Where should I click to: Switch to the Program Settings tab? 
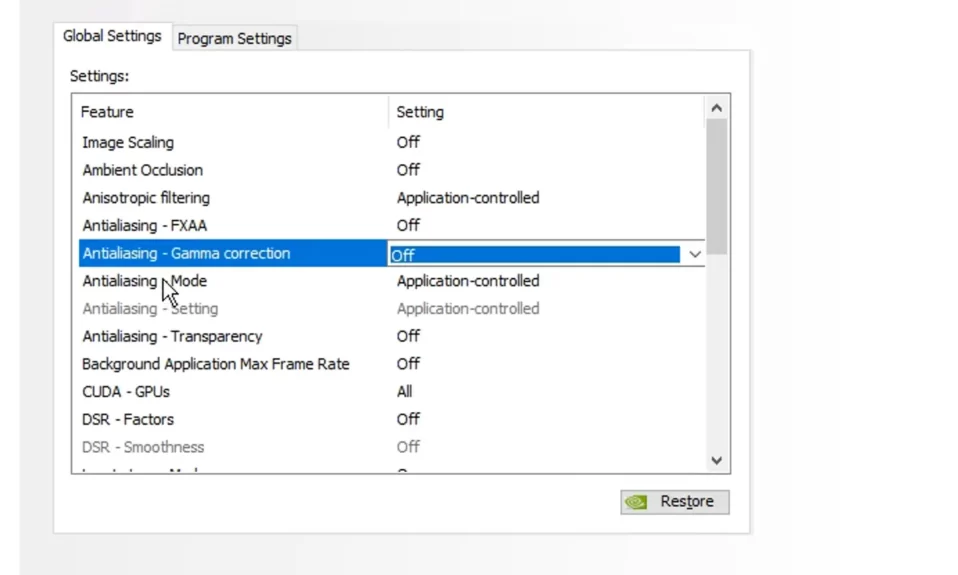[x=235, y=38]
